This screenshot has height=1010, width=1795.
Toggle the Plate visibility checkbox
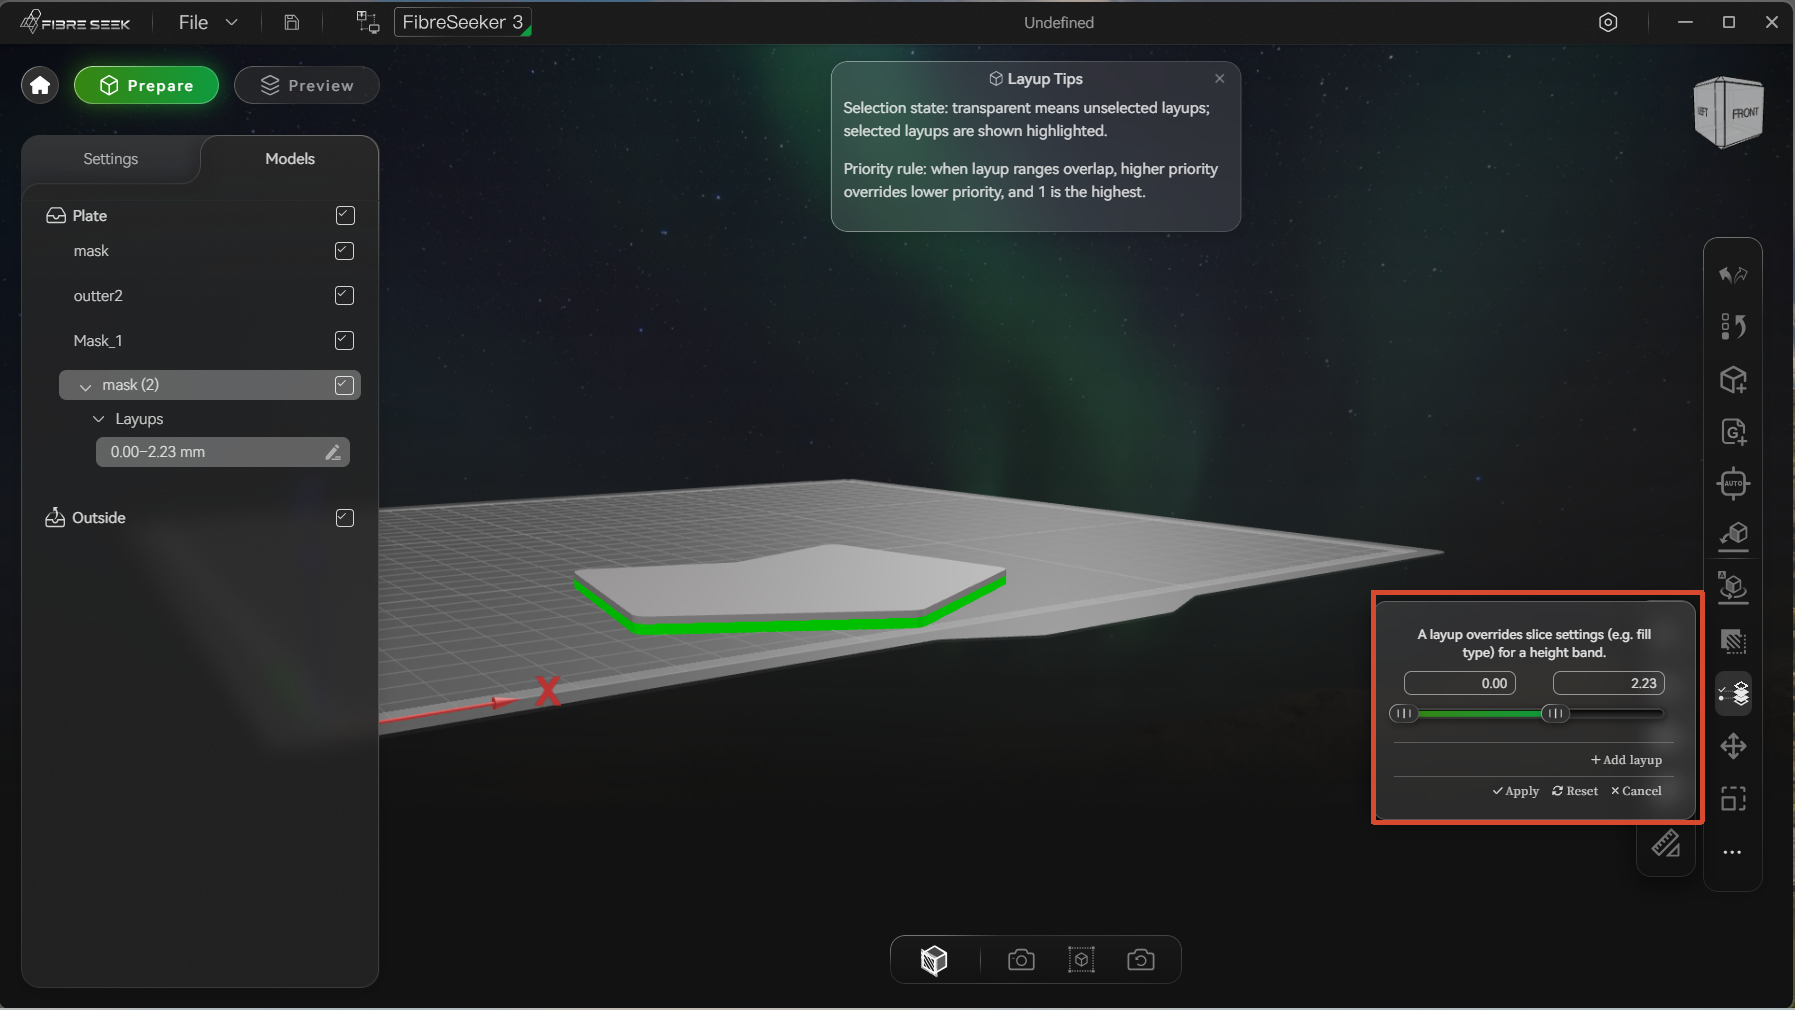345,215
